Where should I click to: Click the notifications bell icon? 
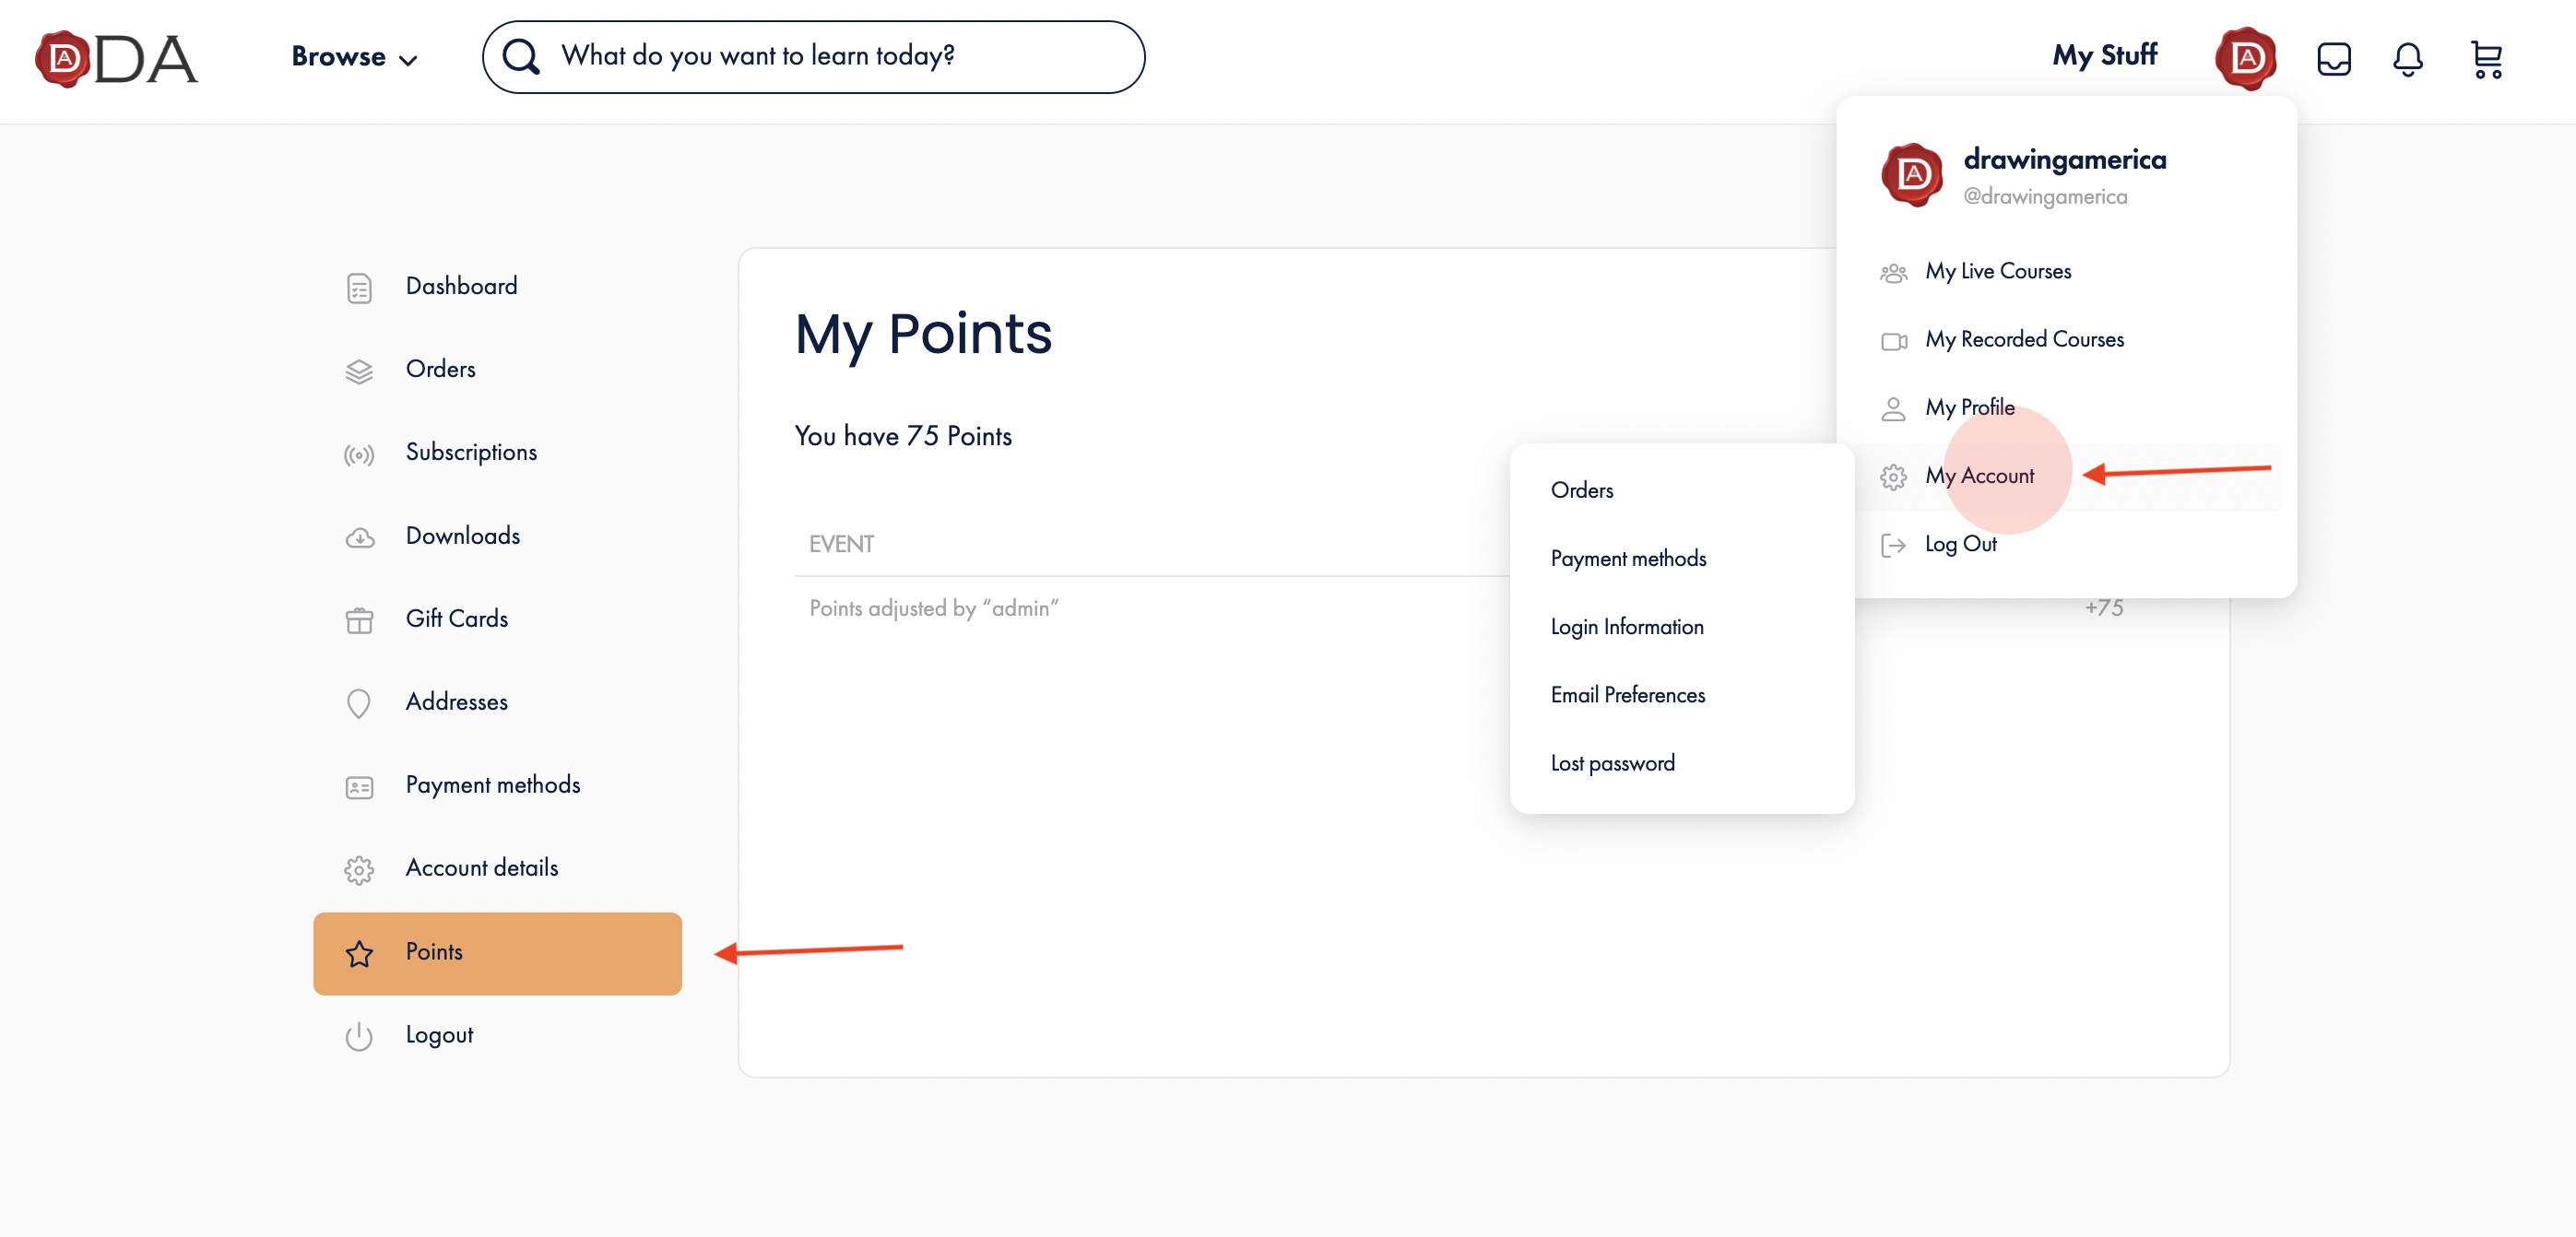click(x=2407, y=59)
